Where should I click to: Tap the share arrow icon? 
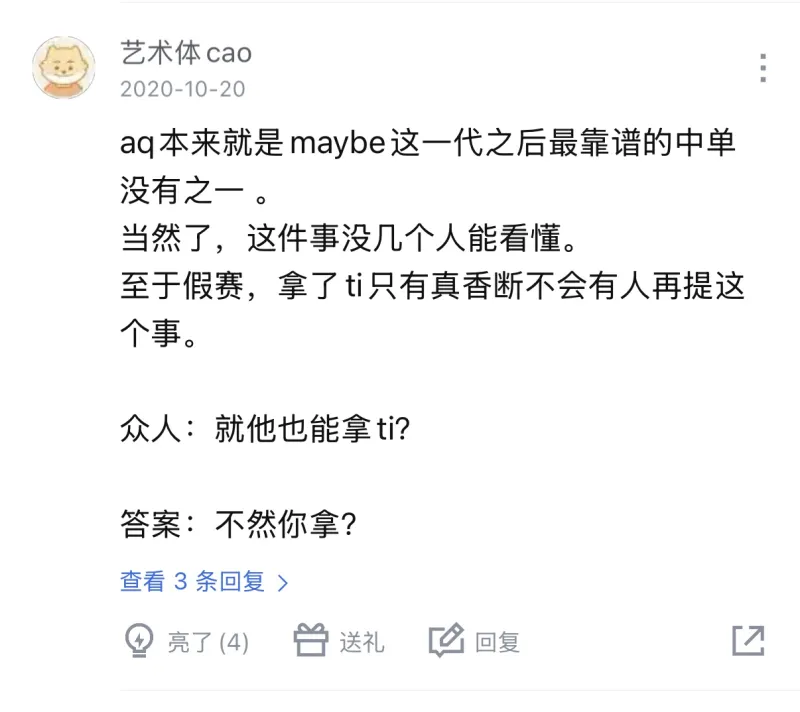point(748,641)
